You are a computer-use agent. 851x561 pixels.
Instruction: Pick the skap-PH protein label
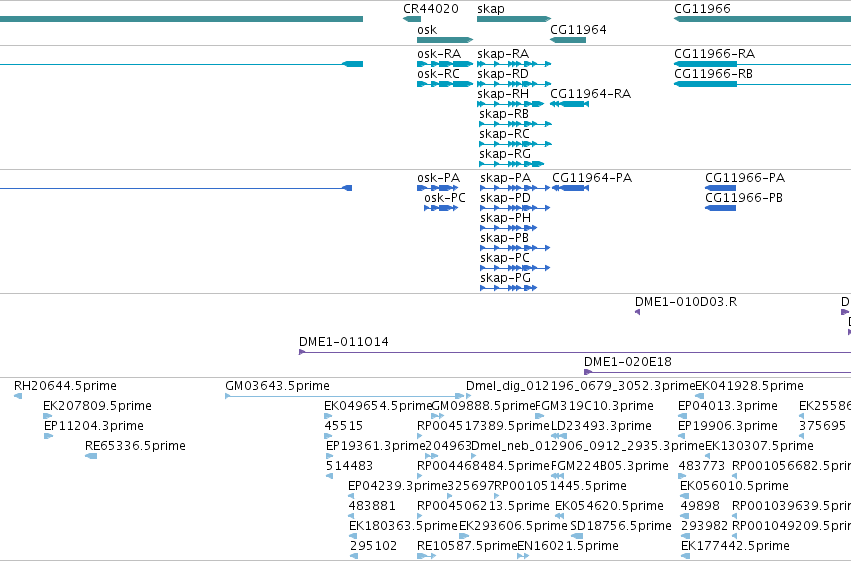coord(506,218)
